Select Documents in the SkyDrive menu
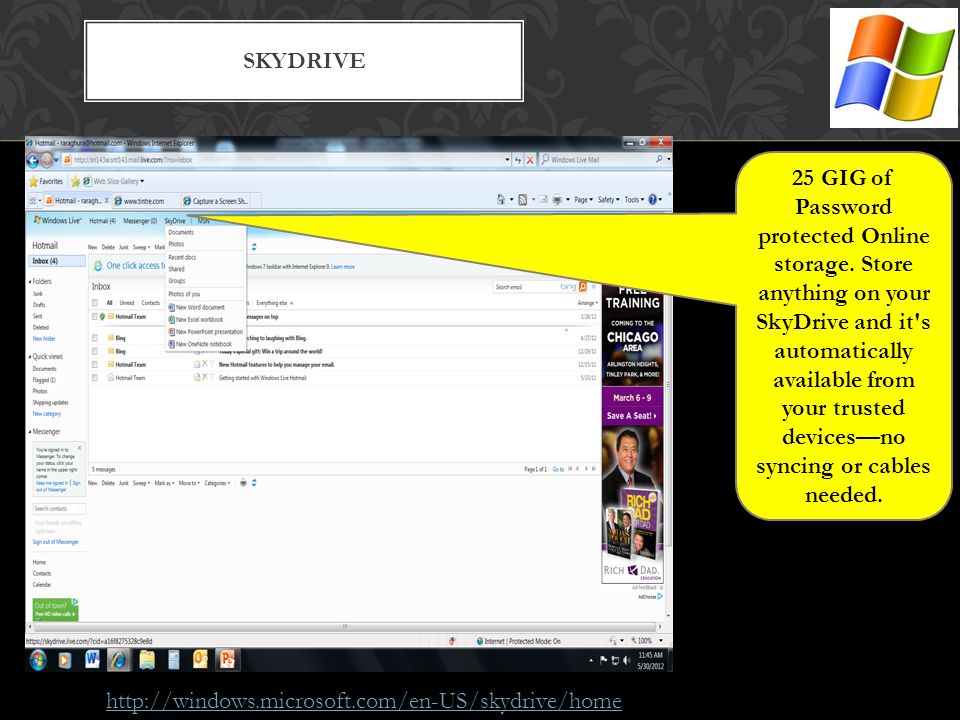The height and width of the screenshot is (720, 960). click(x=181, y=233)
